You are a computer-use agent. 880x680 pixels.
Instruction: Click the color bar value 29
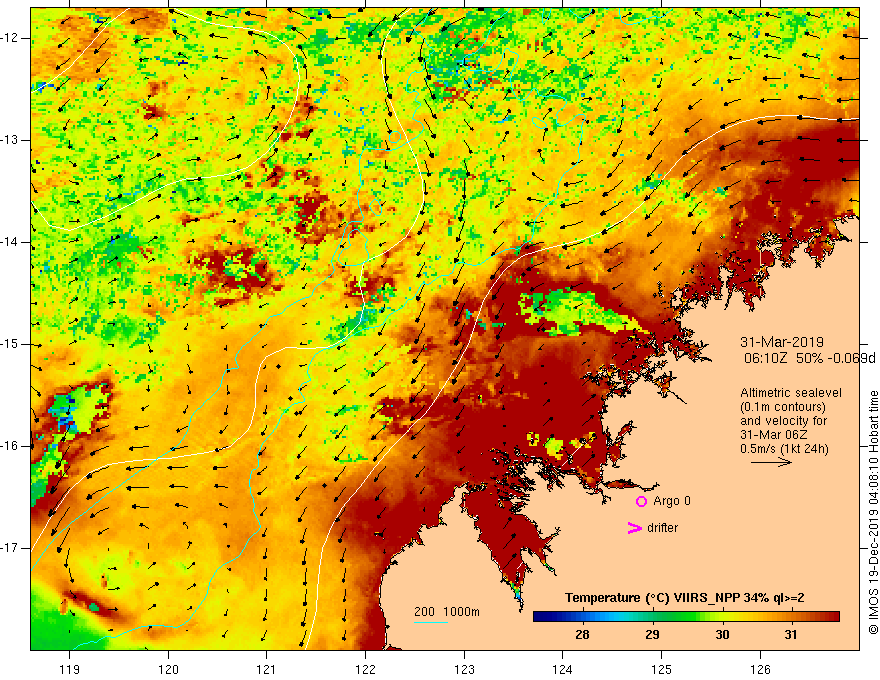click(652, 635)
